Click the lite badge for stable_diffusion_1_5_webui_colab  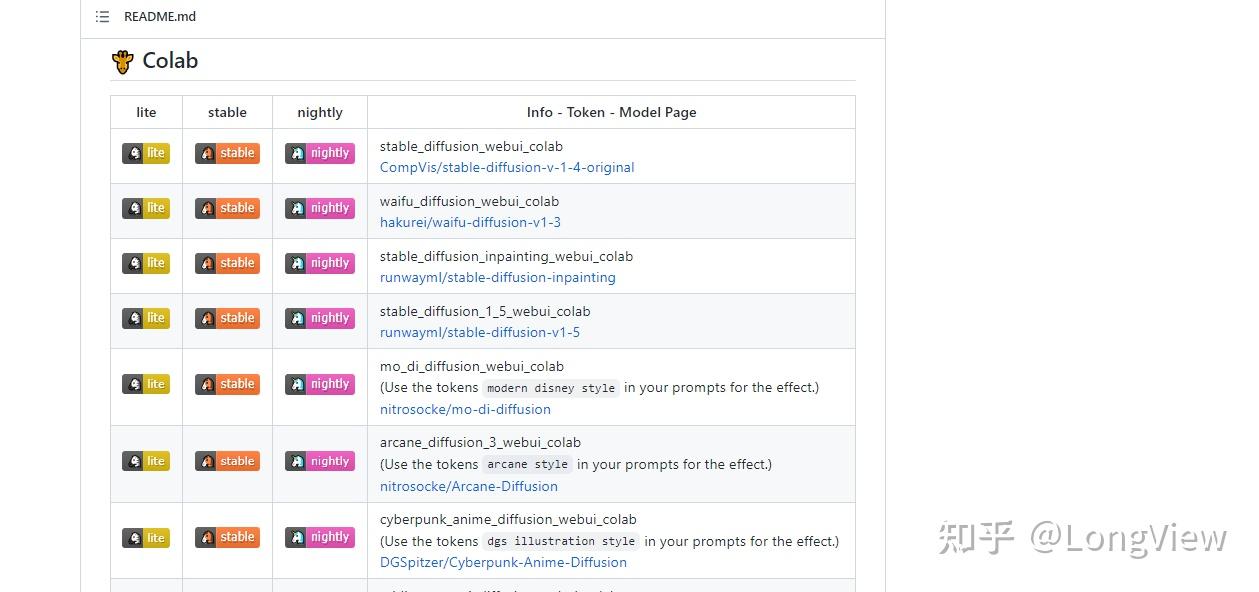pos(146,318)
